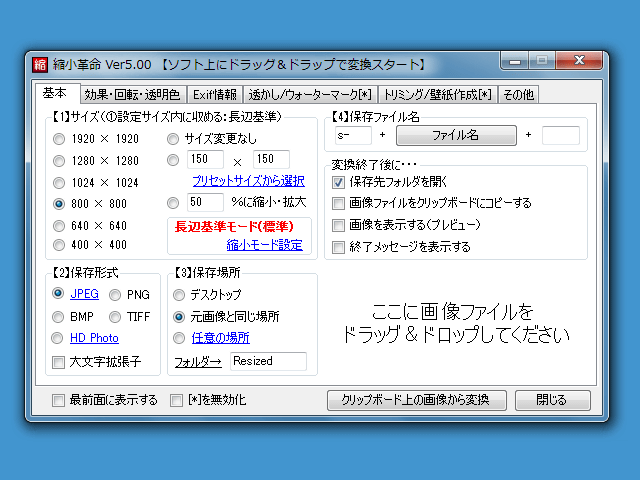Click the 長辺基準モード(標準) red text

pyautogui.click(x=234, y=227)
